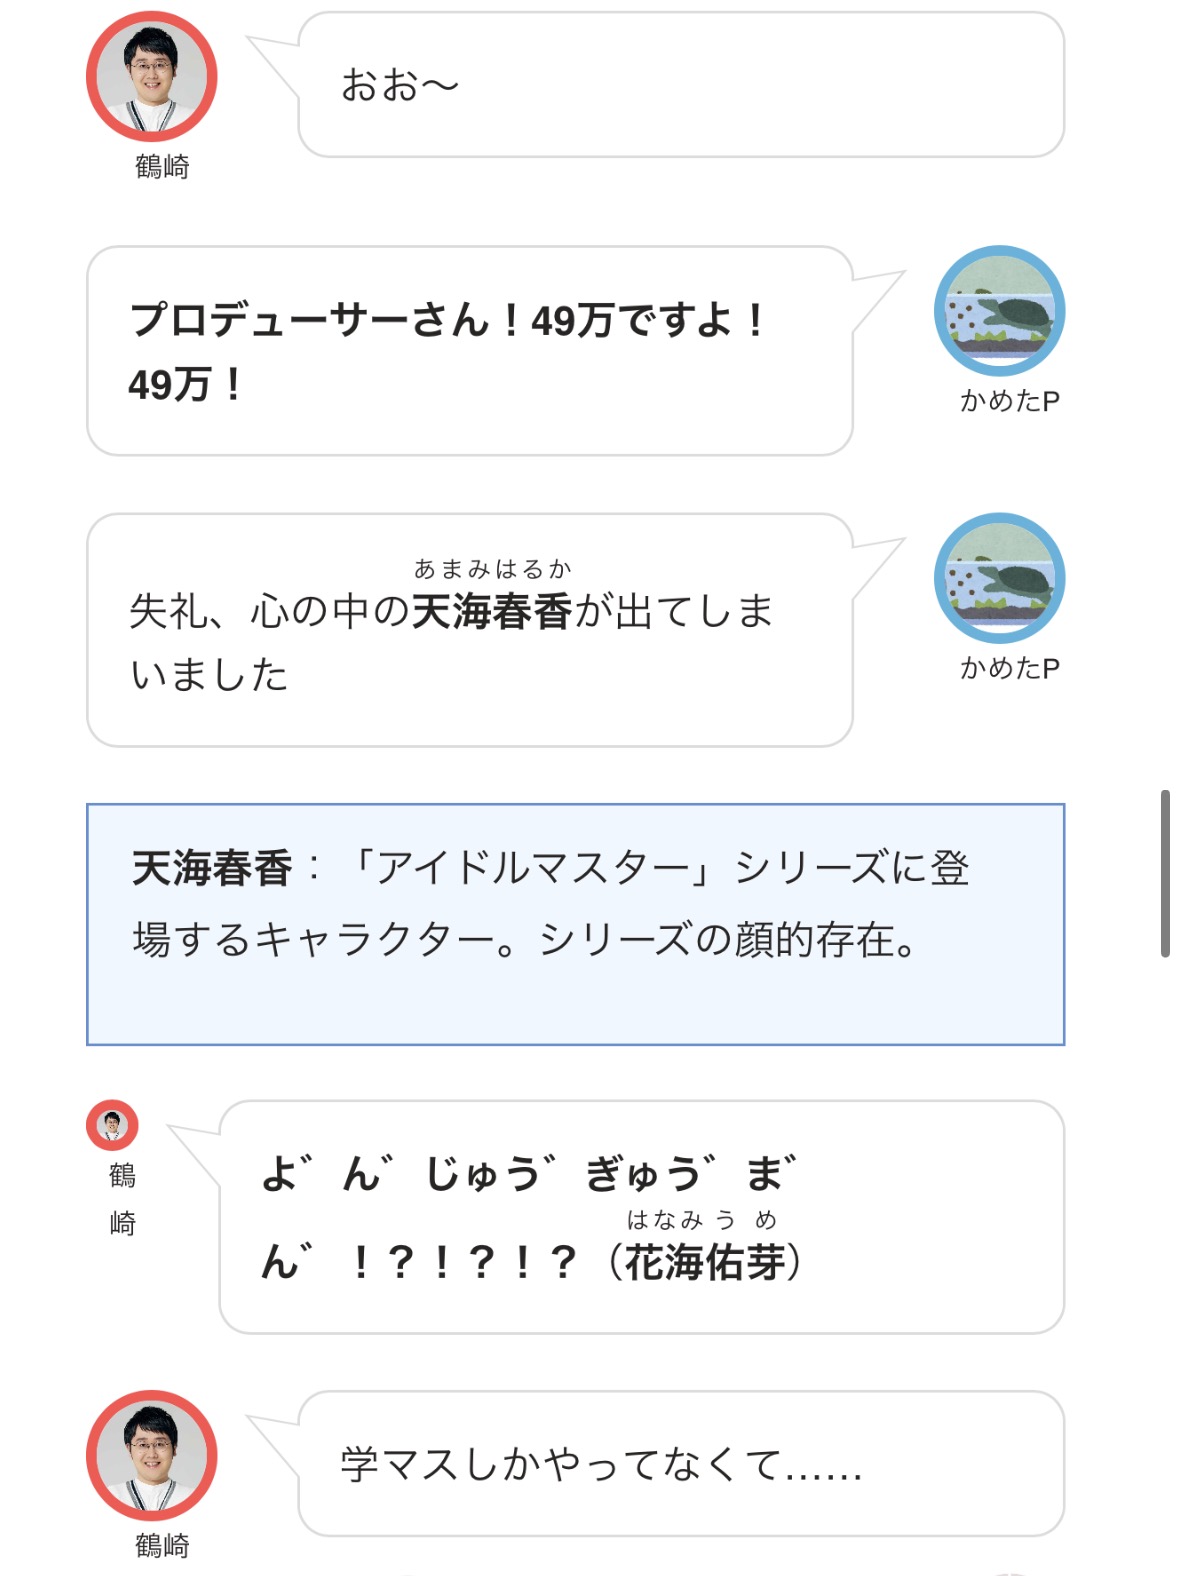This screenshot has width=1179, height=1576.
Task: Select the プロデューサーさん！49万ですよ！ speech bubble
Action: (x=469, y=351)
